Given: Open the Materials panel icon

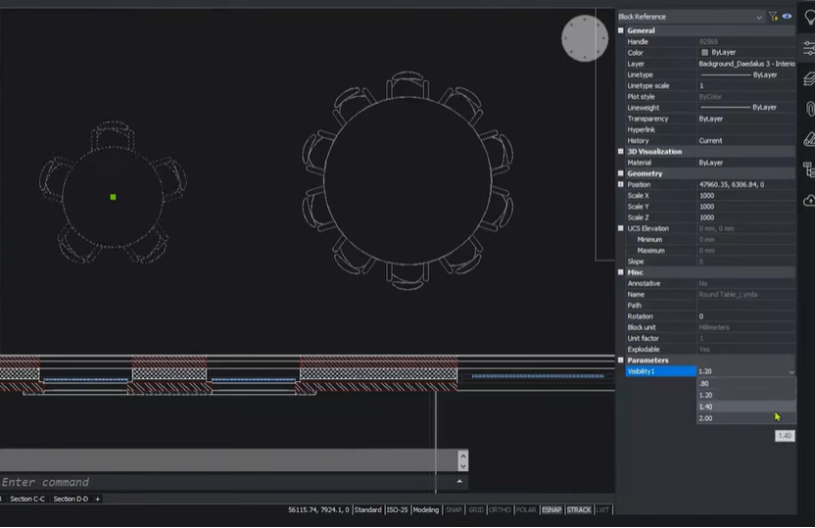Looking at the screenshot, I should (x=809, y=139).
